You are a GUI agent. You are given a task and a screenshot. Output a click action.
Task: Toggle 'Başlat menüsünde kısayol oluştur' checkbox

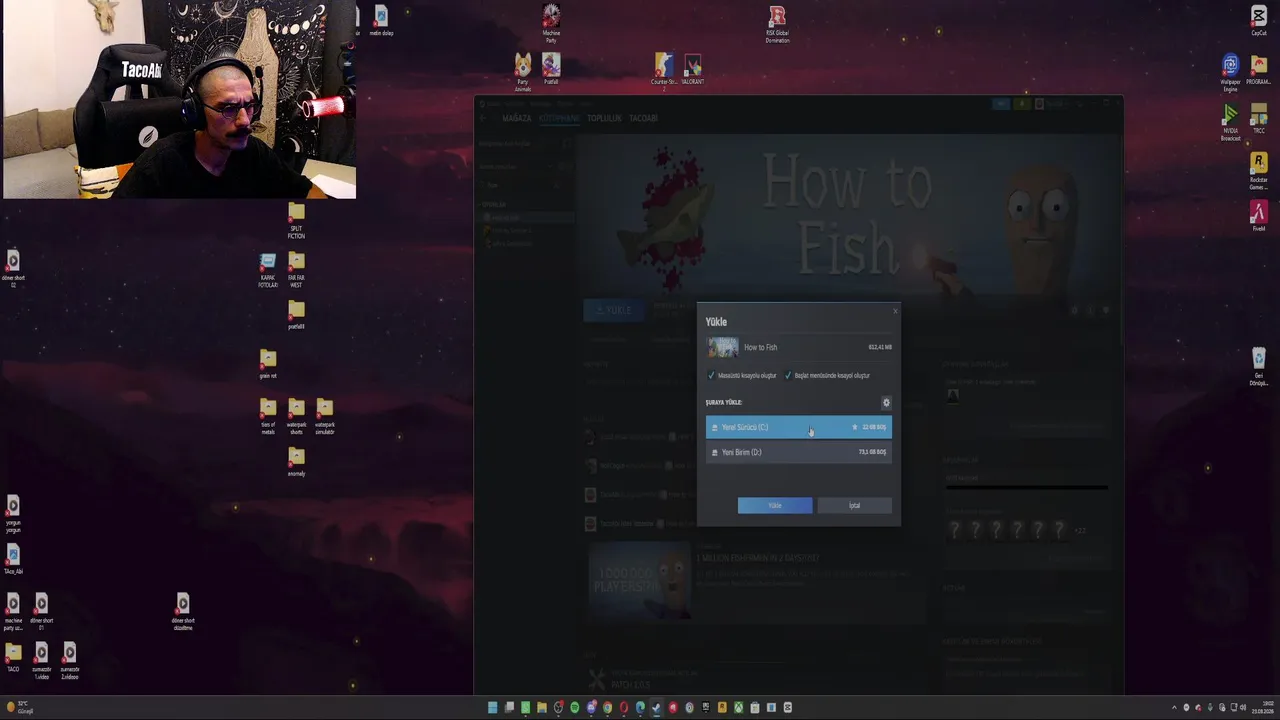tap(788, 376)
